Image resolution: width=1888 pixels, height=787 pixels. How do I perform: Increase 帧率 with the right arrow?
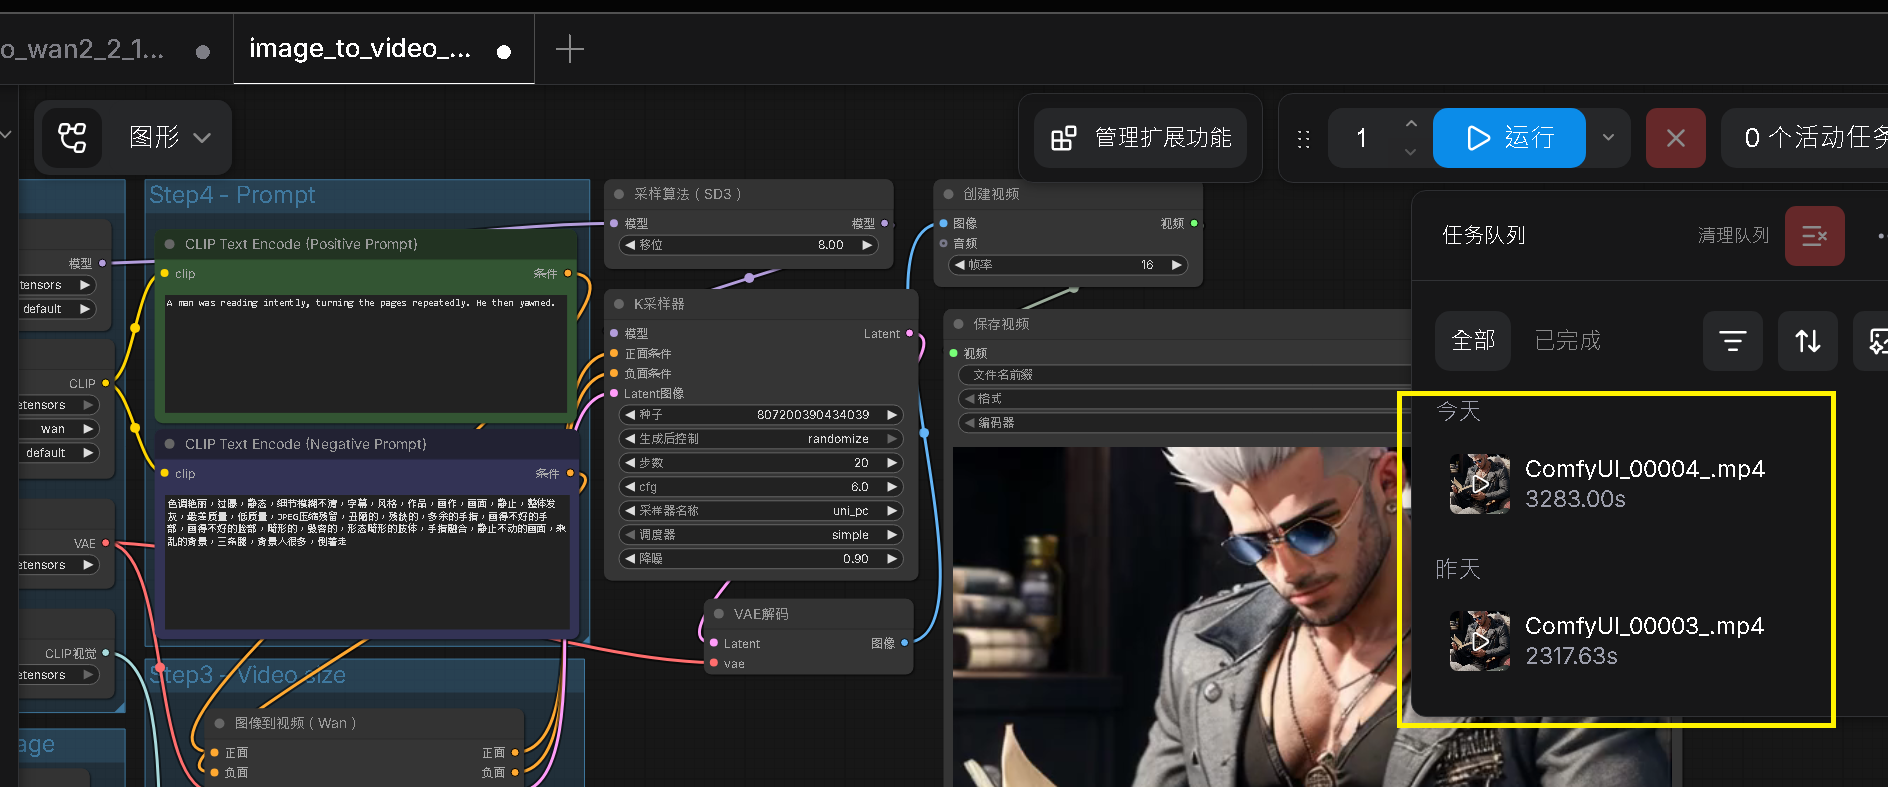(x=1177, y=265)
